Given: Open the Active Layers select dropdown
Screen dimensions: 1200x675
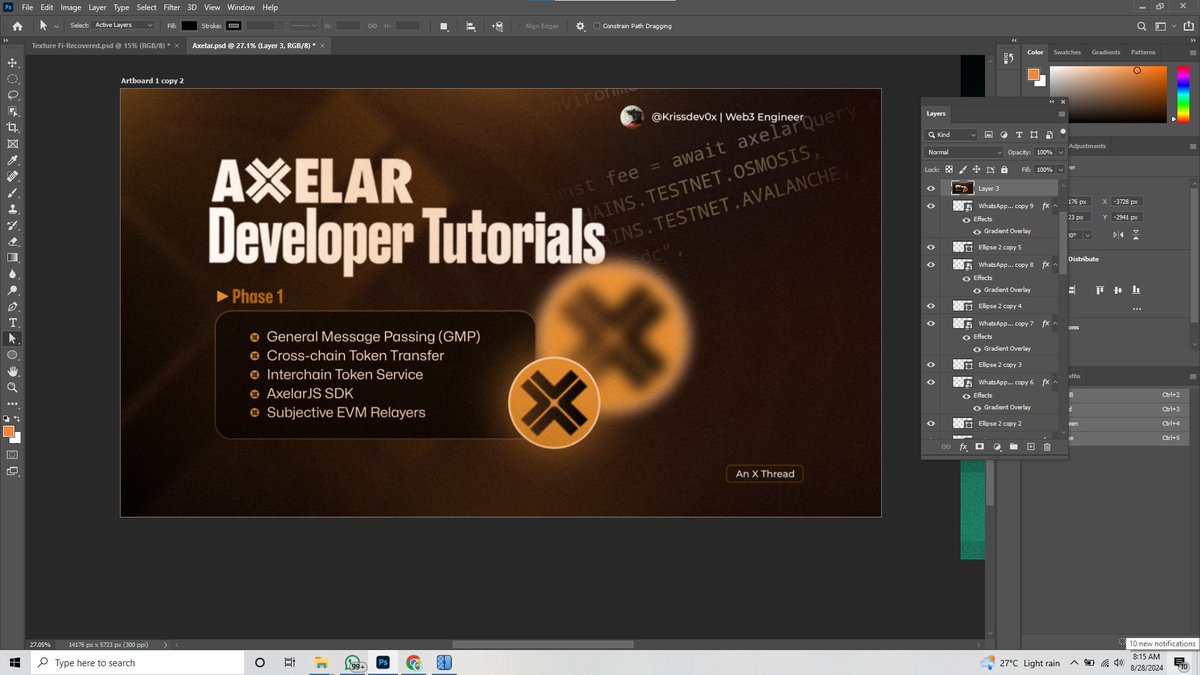Looking at the screenshot, I should 124,25.
